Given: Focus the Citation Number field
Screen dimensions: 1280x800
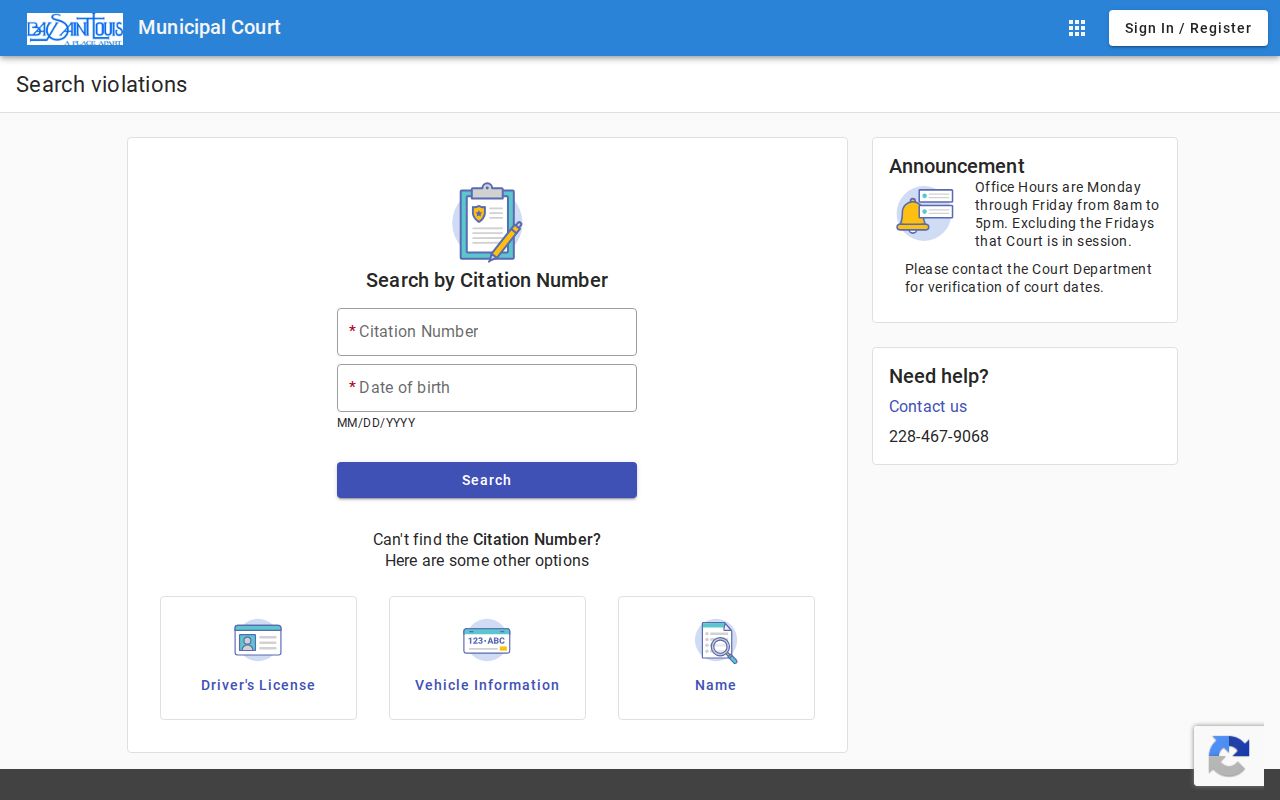Looking at the screenshot, I should 487,332.
